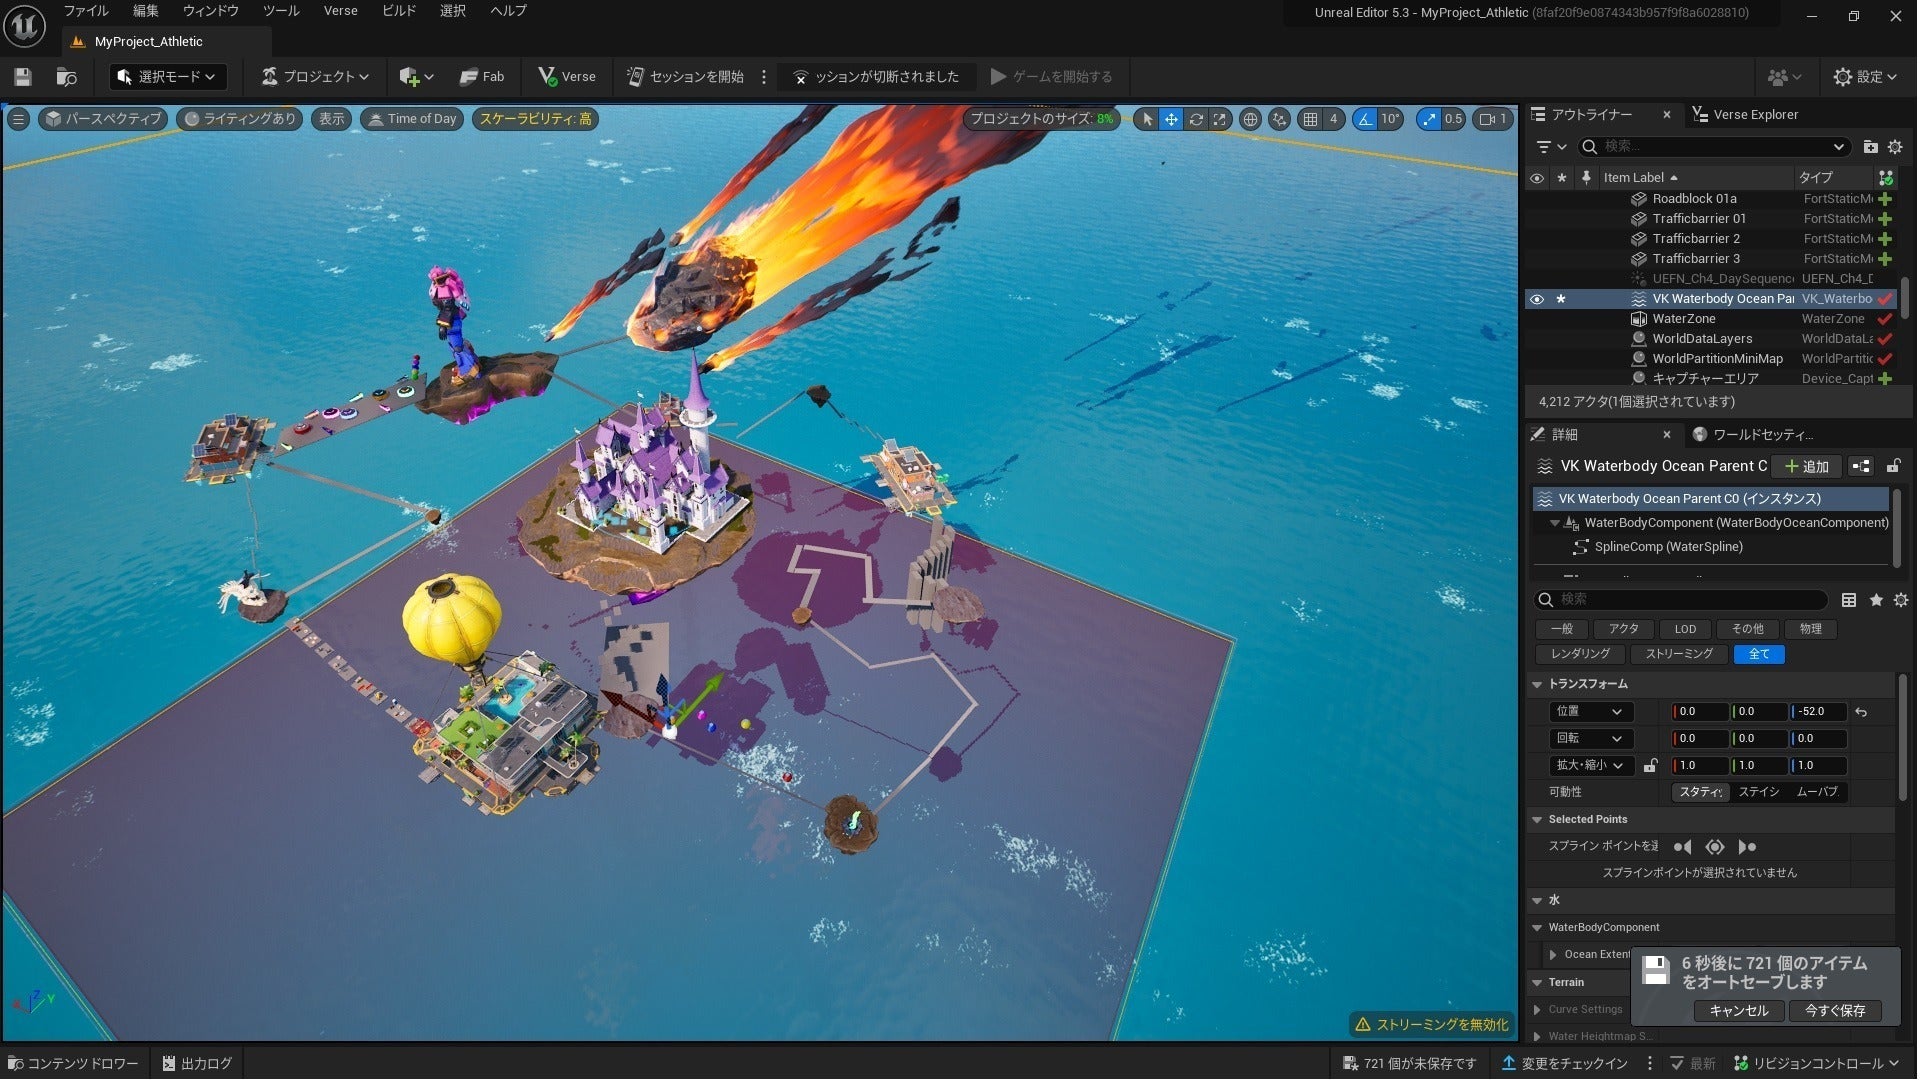
Task: Select WaterZone in the outliner
Action: (1683, 319)
